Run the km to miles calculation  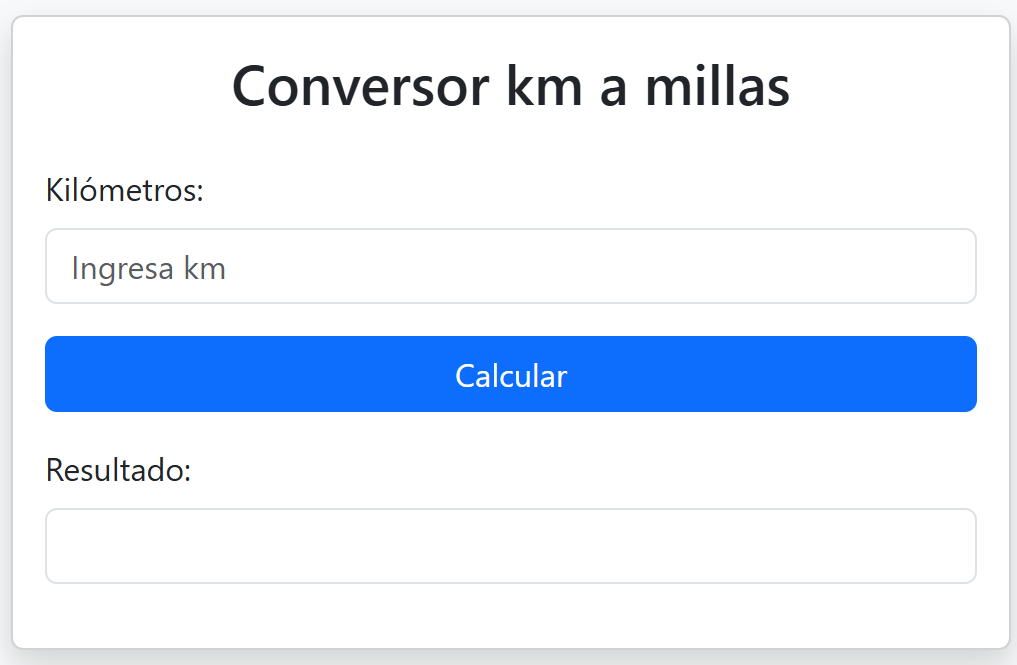tap(510, 374)
